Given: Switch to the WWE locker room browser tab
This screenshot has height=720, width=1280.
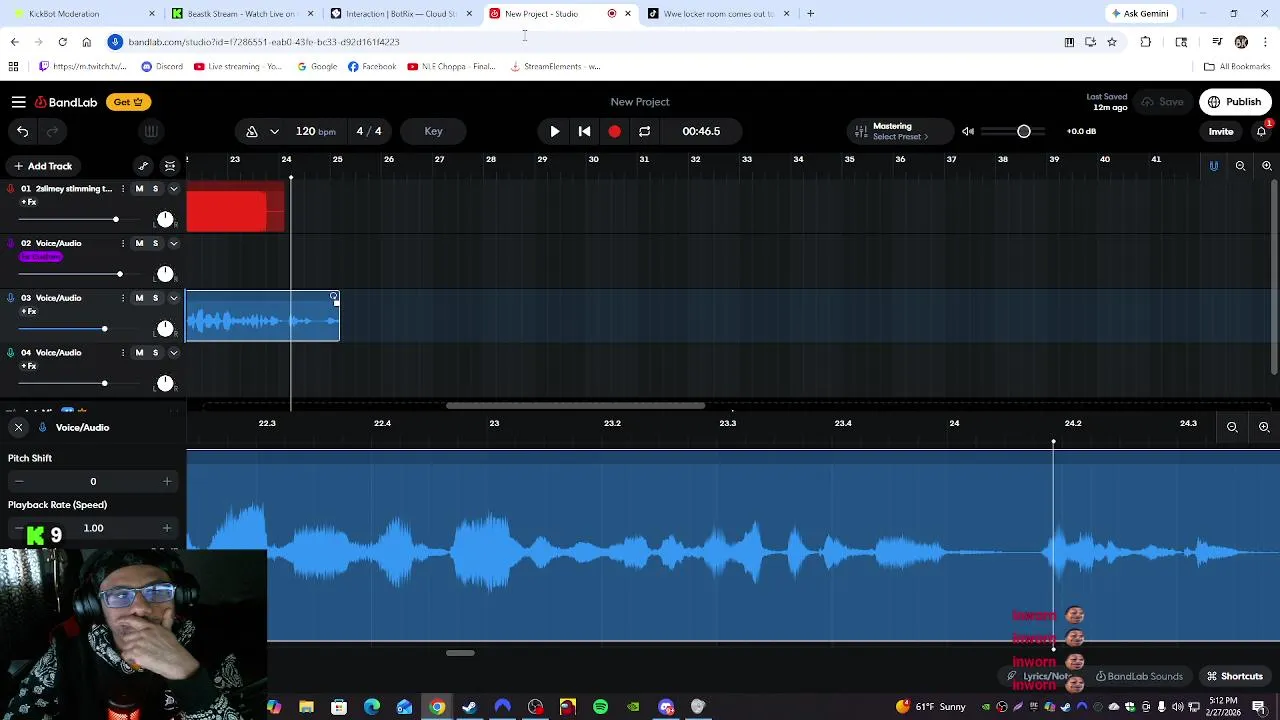Looking at the screenshot, I should tap(720, 14).
